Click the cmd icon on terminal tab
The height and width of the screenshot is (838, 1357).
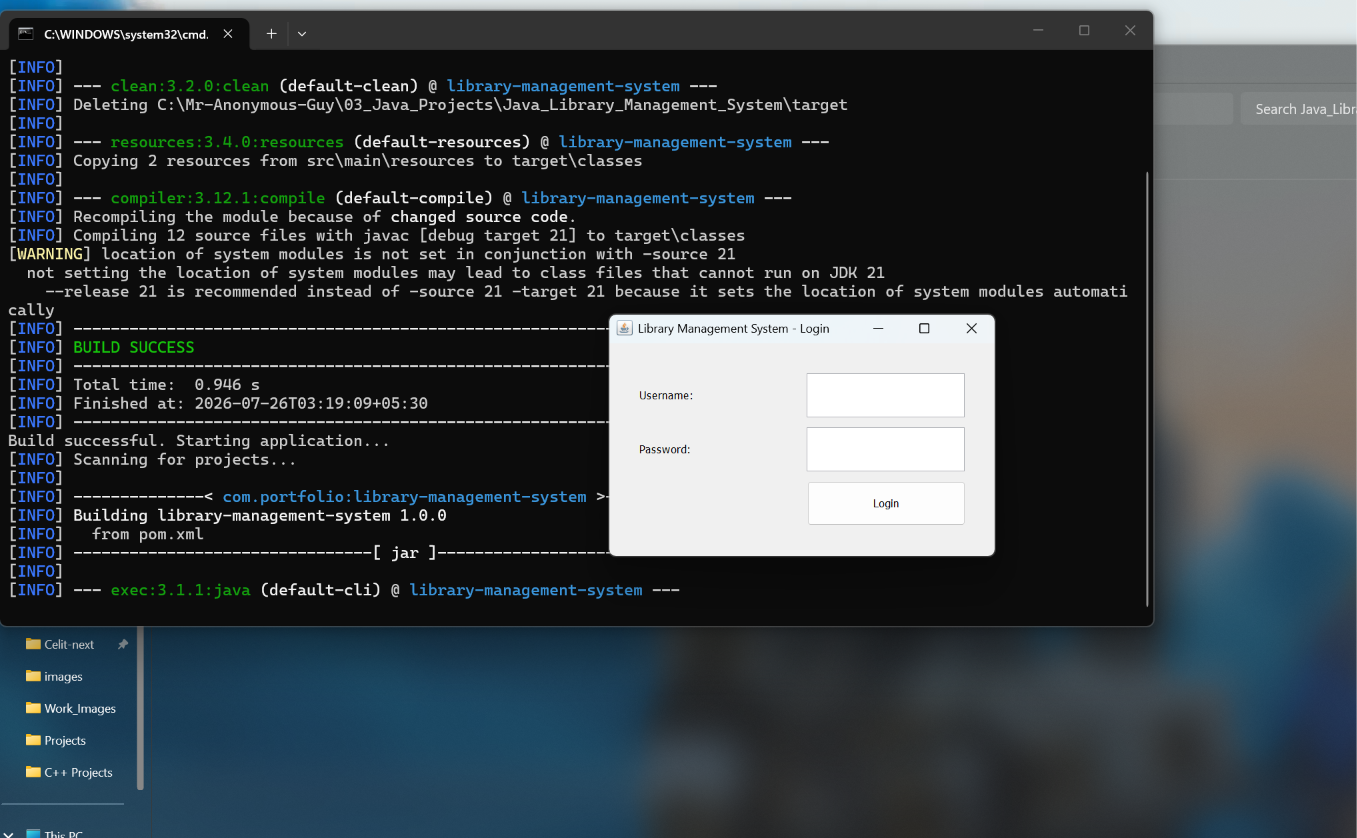pyautogui.click(x=26, y=33)
